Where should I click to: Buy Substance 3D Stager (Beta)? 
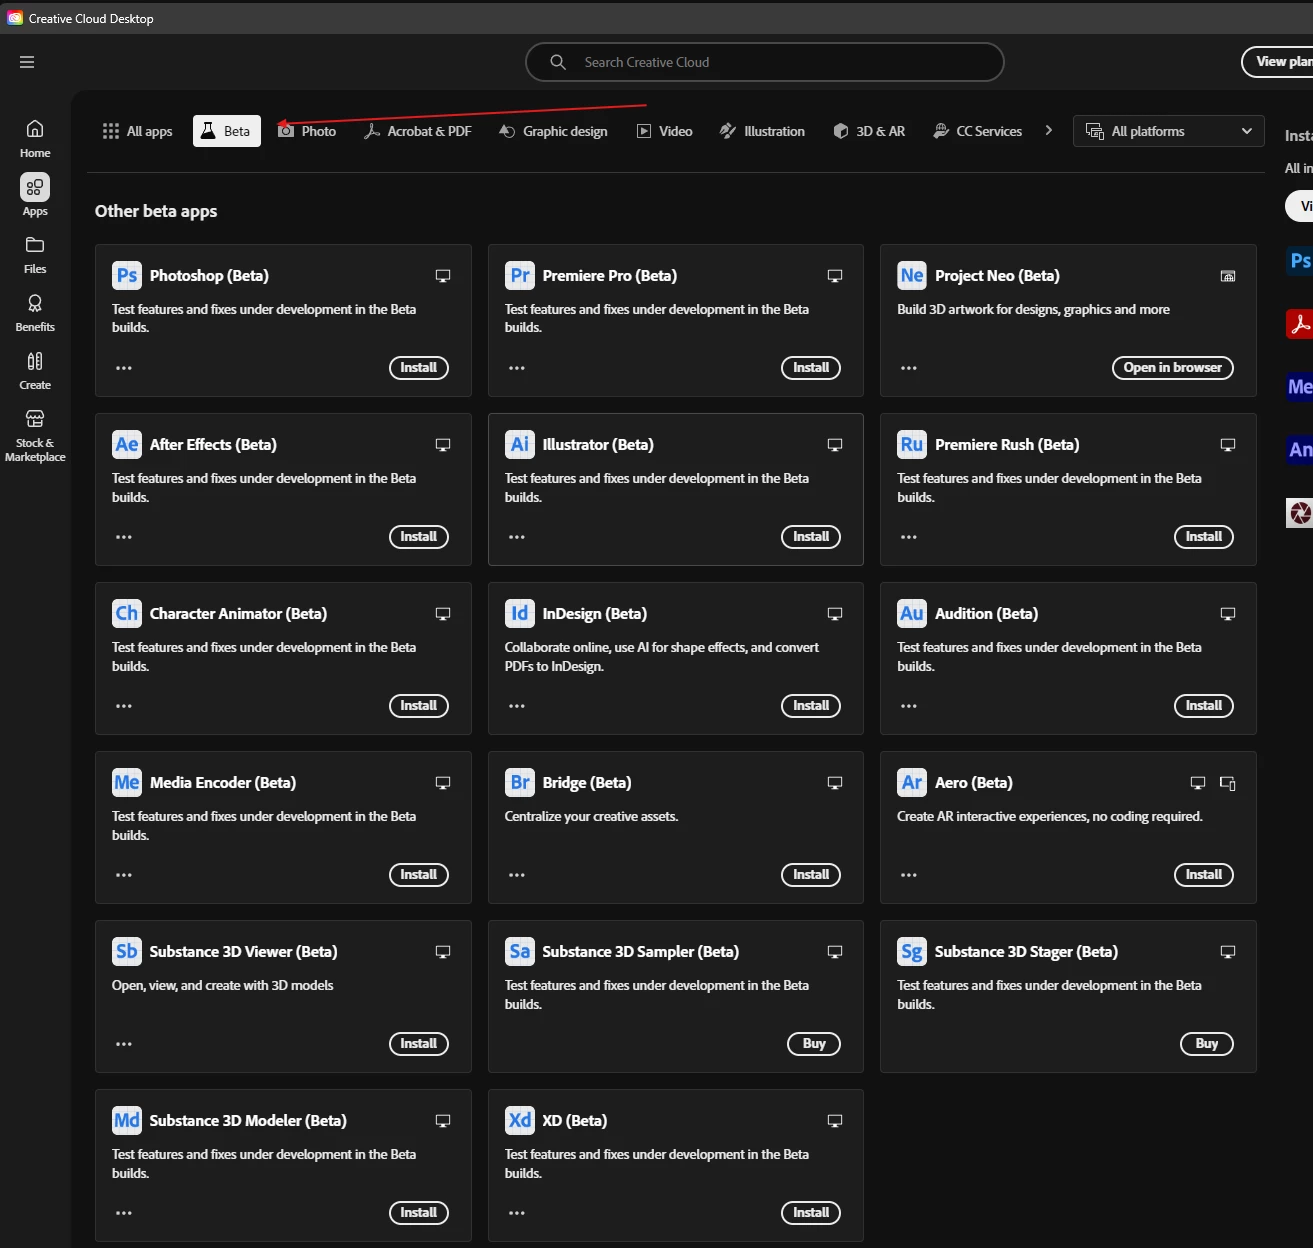[1207, 1044]
